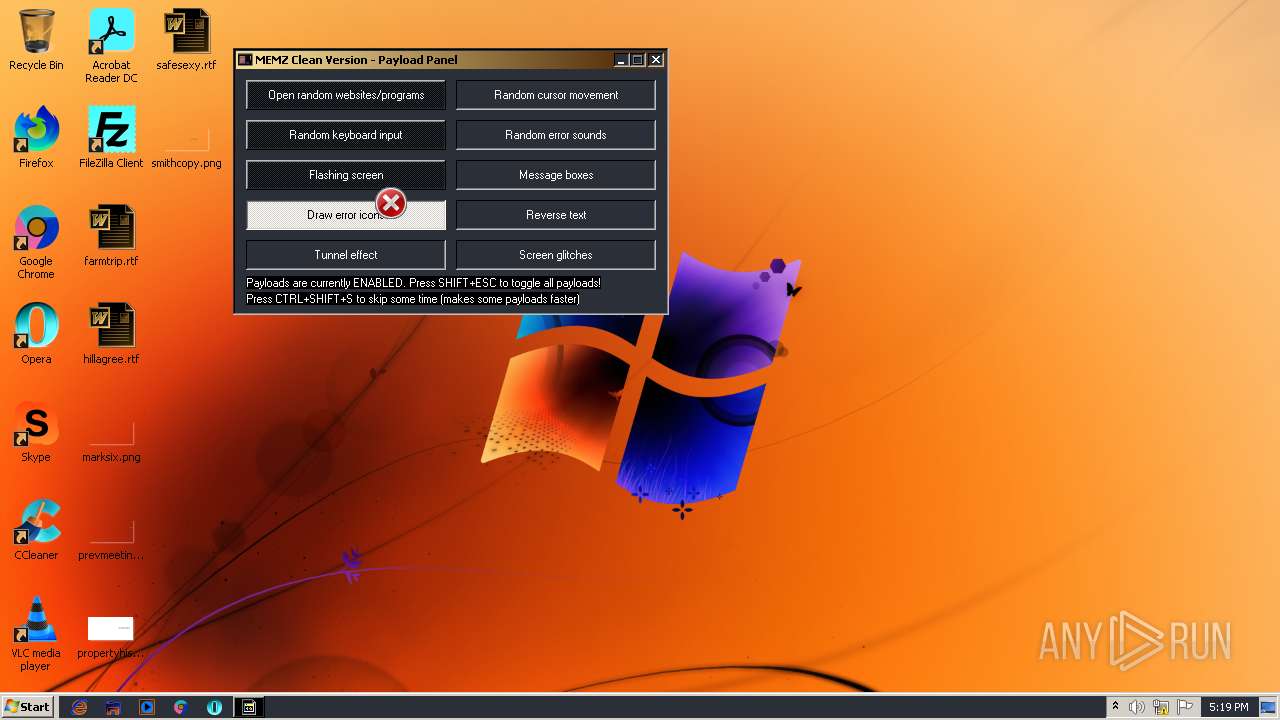Select the farmtrip.rtf document icon
This screenshot has width=1280, height=720.
(111, 236)
